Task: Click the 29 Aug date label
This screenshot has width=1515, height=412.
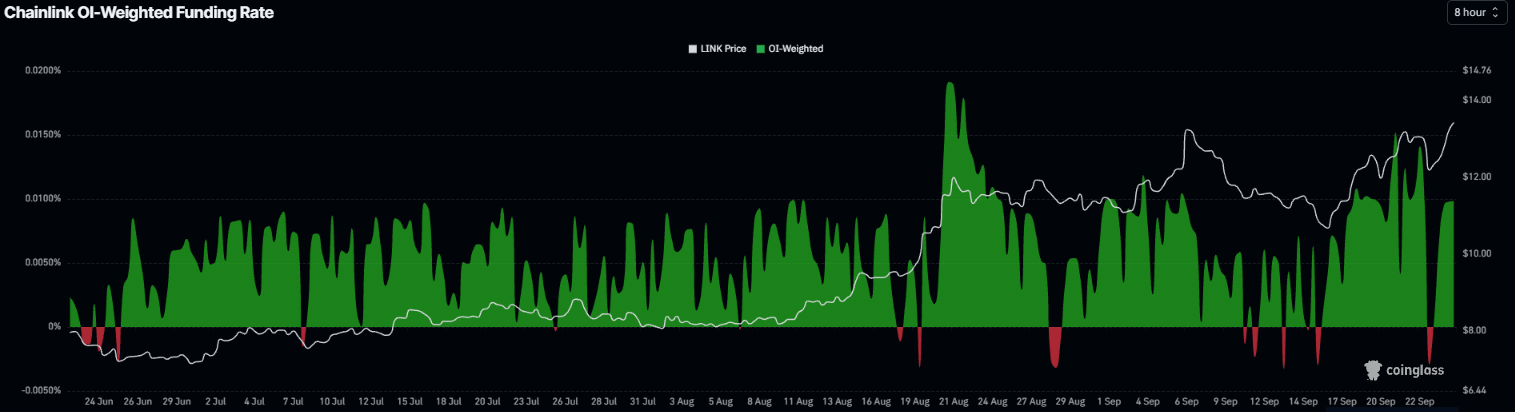Action: [x=1069, y=401]
